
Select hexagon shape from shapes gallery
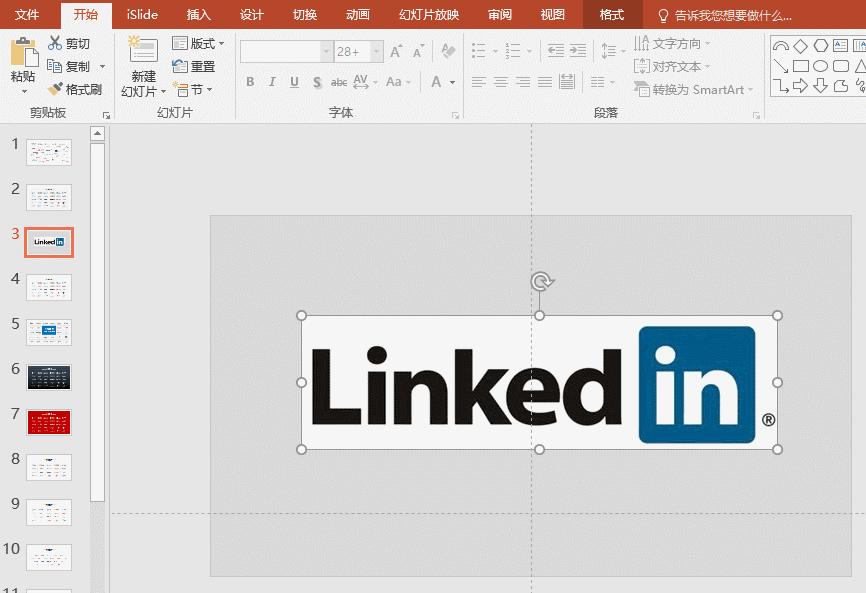point(821,46)
